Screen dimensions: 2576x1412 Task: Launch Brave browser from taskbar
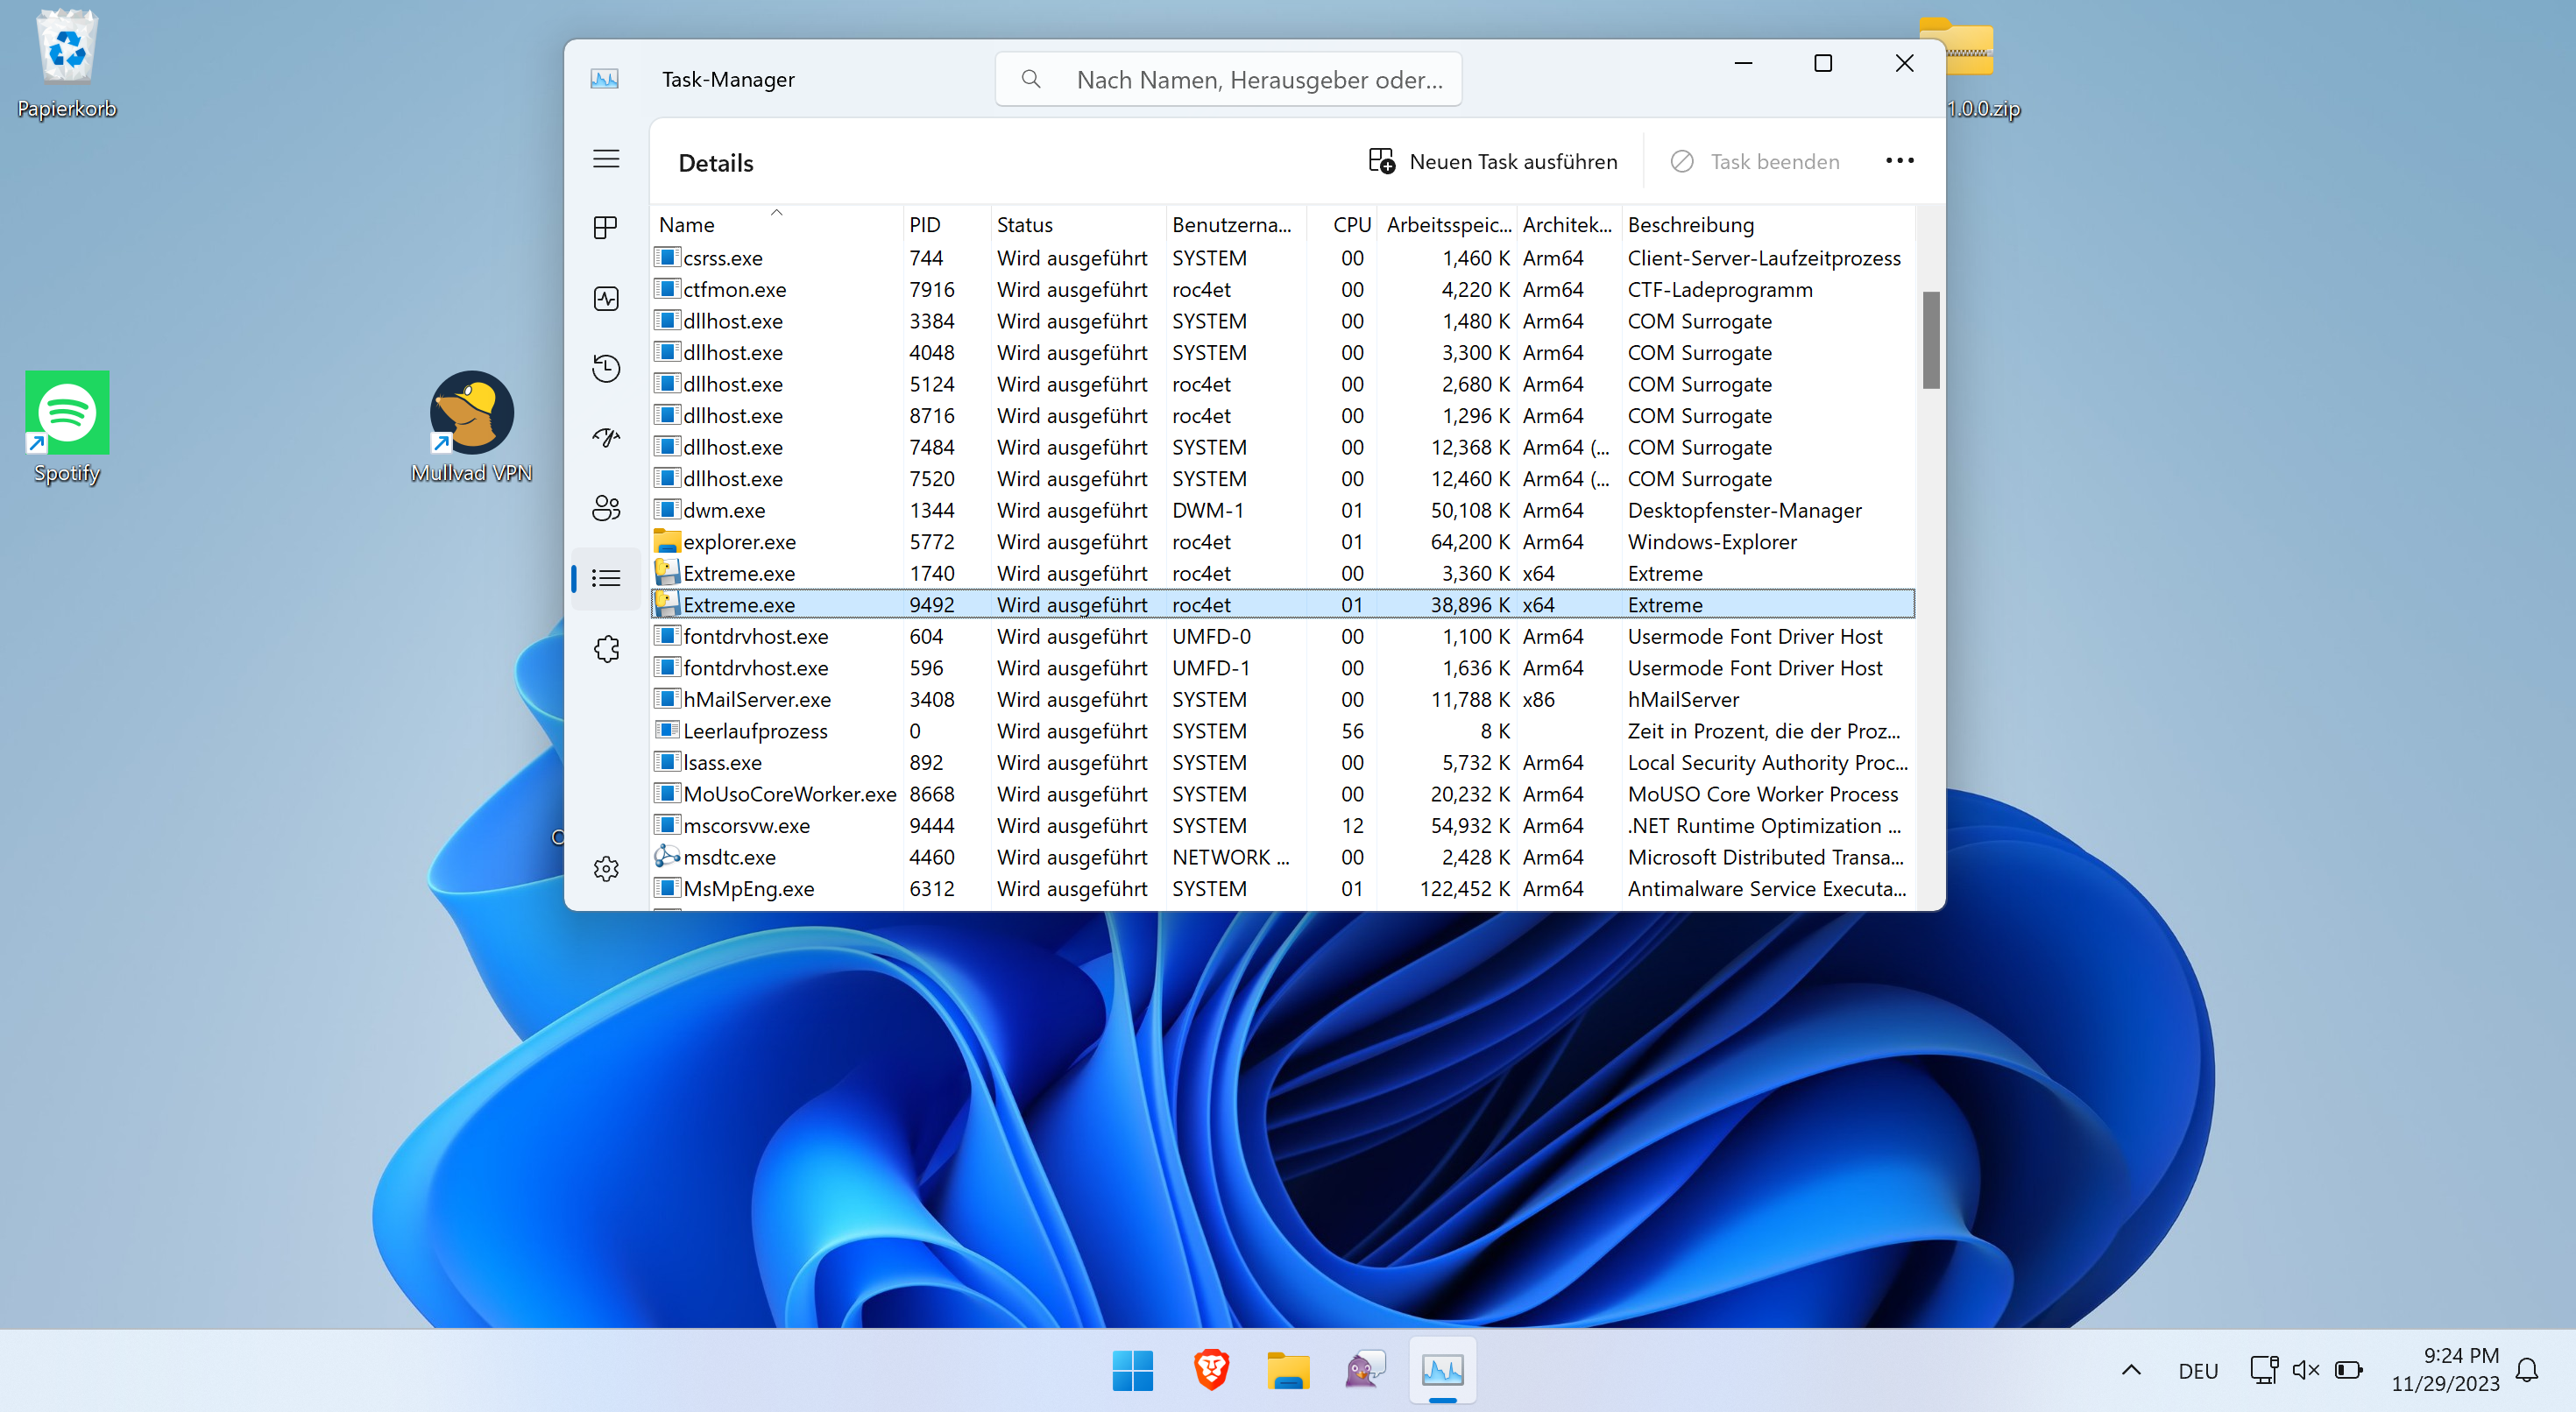click(1211, 1369)
